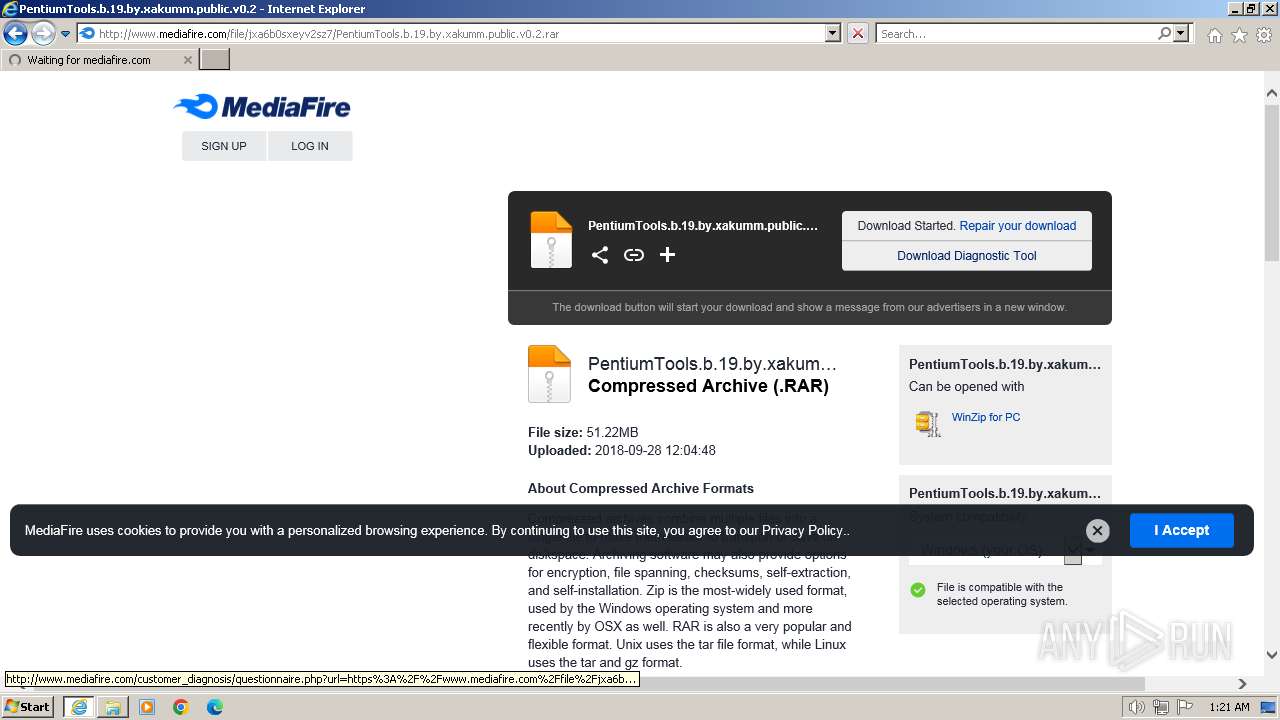This screenshot has width=1280, height=720.
Task: Open the Tools gear icon
Action: point(1264,35)
